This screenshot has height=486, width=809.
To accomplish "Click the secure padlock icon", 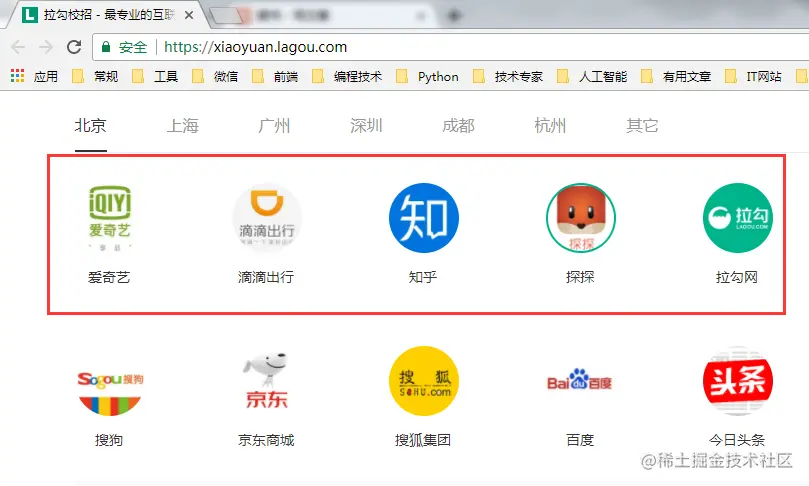I will (x=106, y=47).
